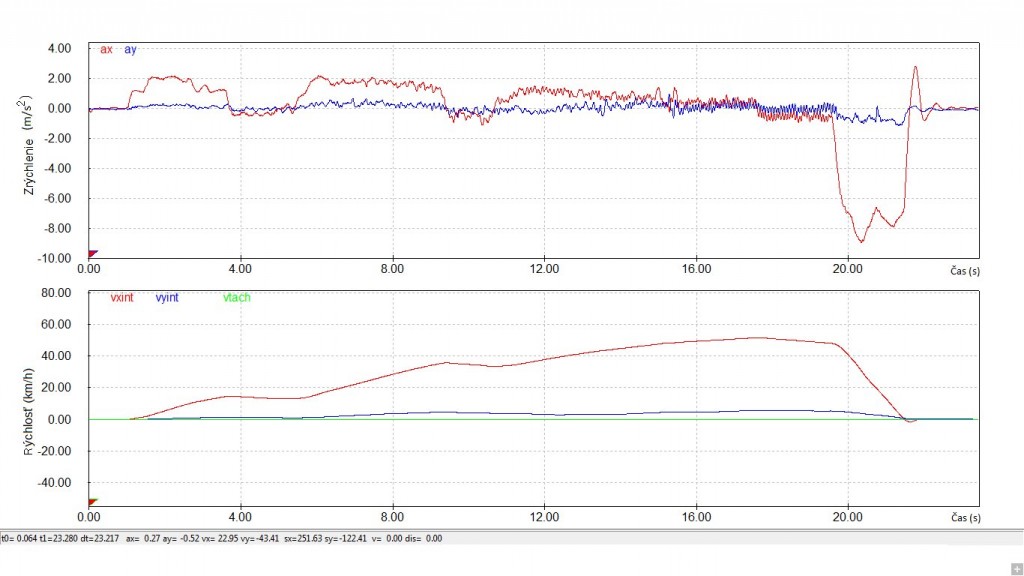Image resolution: width=1024 pixels, height=576 pixels.
Task: Click the dt=23.217 status bar field
Action: point(100,539)
